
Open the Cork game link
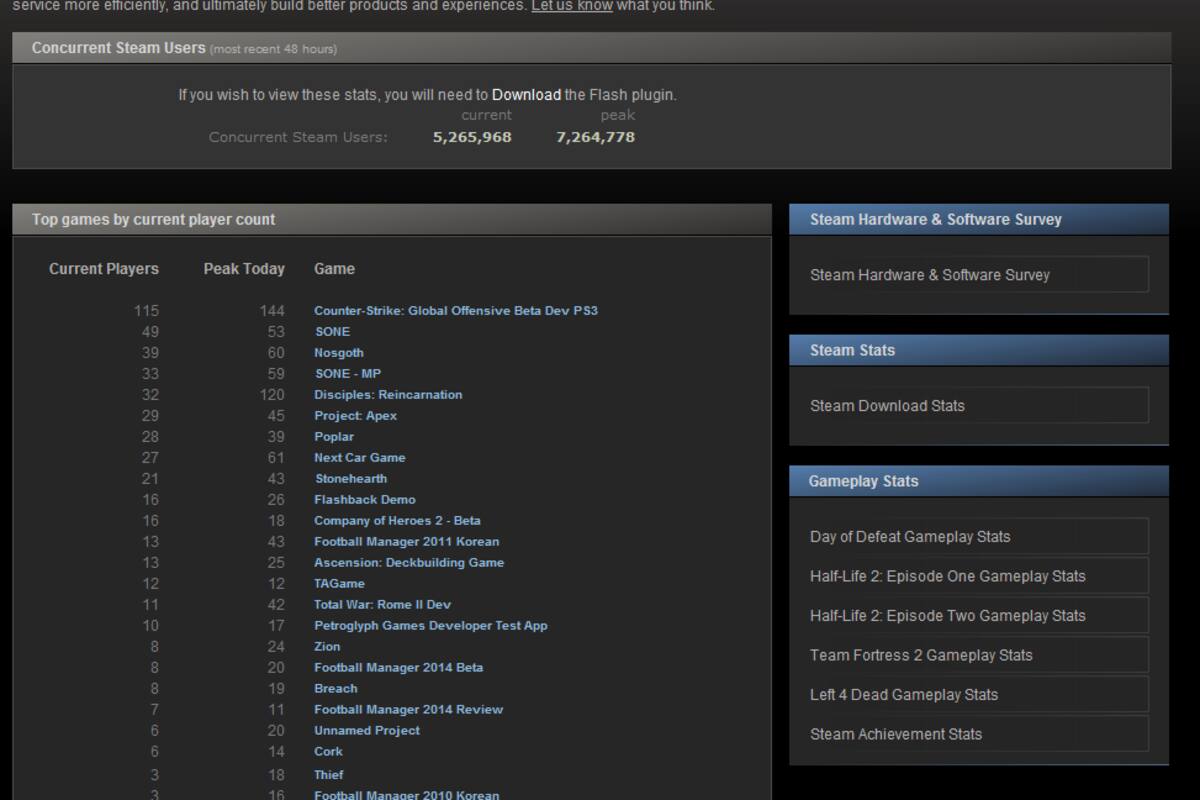(x=328, y=752)
